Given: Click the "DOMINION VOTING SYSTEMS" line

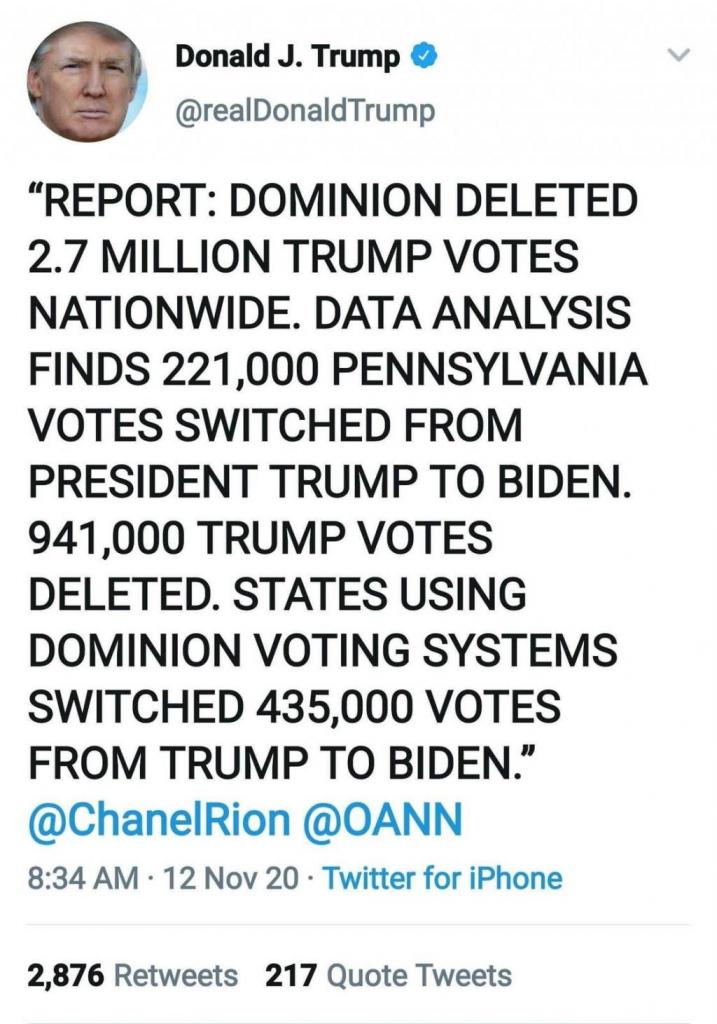Looking at the screenshot, I should (323, 652).
